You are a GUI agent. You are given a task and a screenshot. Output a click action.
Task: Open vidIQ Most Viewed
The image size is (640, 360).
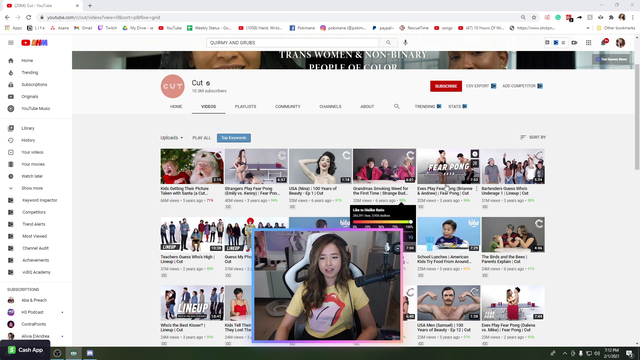coord(36,236)
